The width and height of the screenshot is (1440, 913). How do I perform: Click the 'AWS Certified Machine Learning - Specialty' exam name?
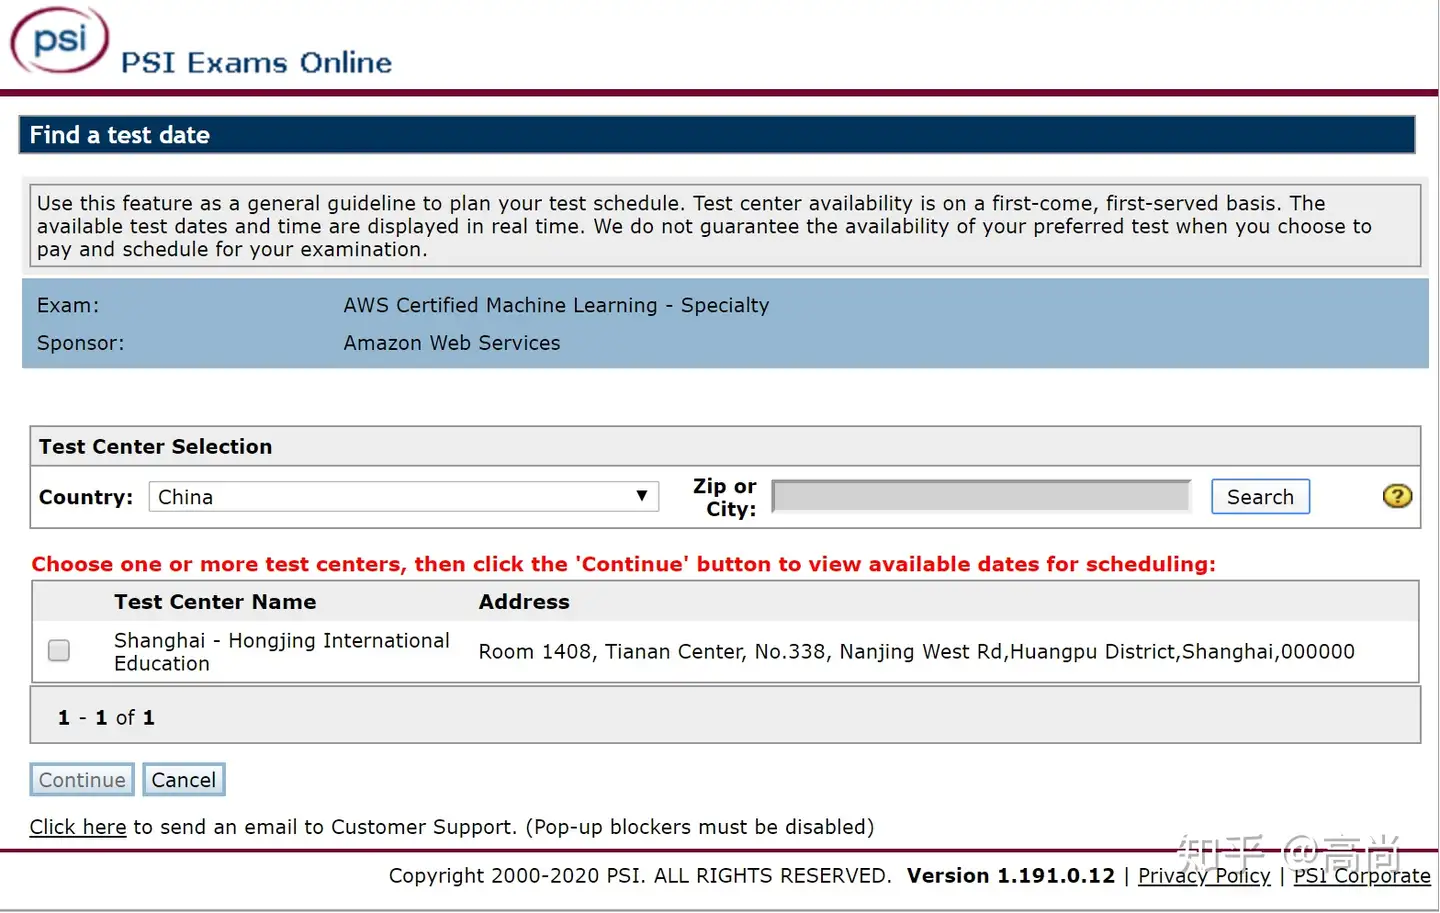click(556, 306)
